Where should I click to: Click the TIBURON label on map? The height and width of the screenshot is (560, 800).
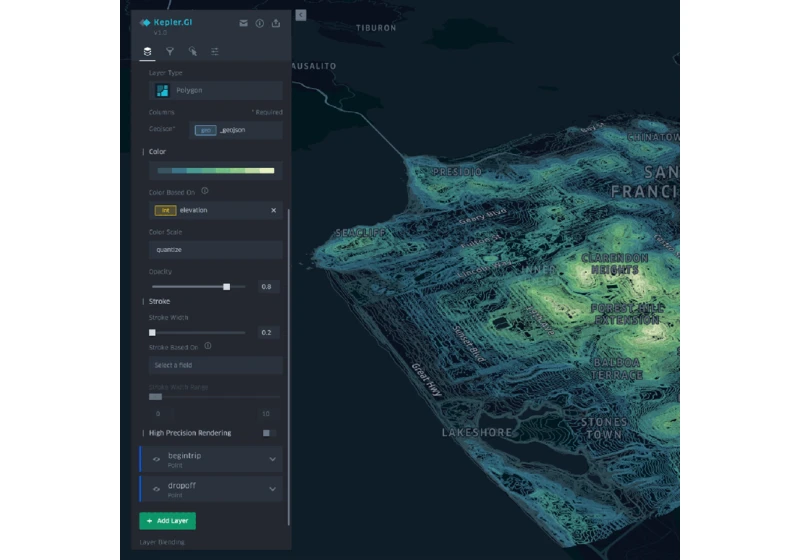[x=376, y=28]
